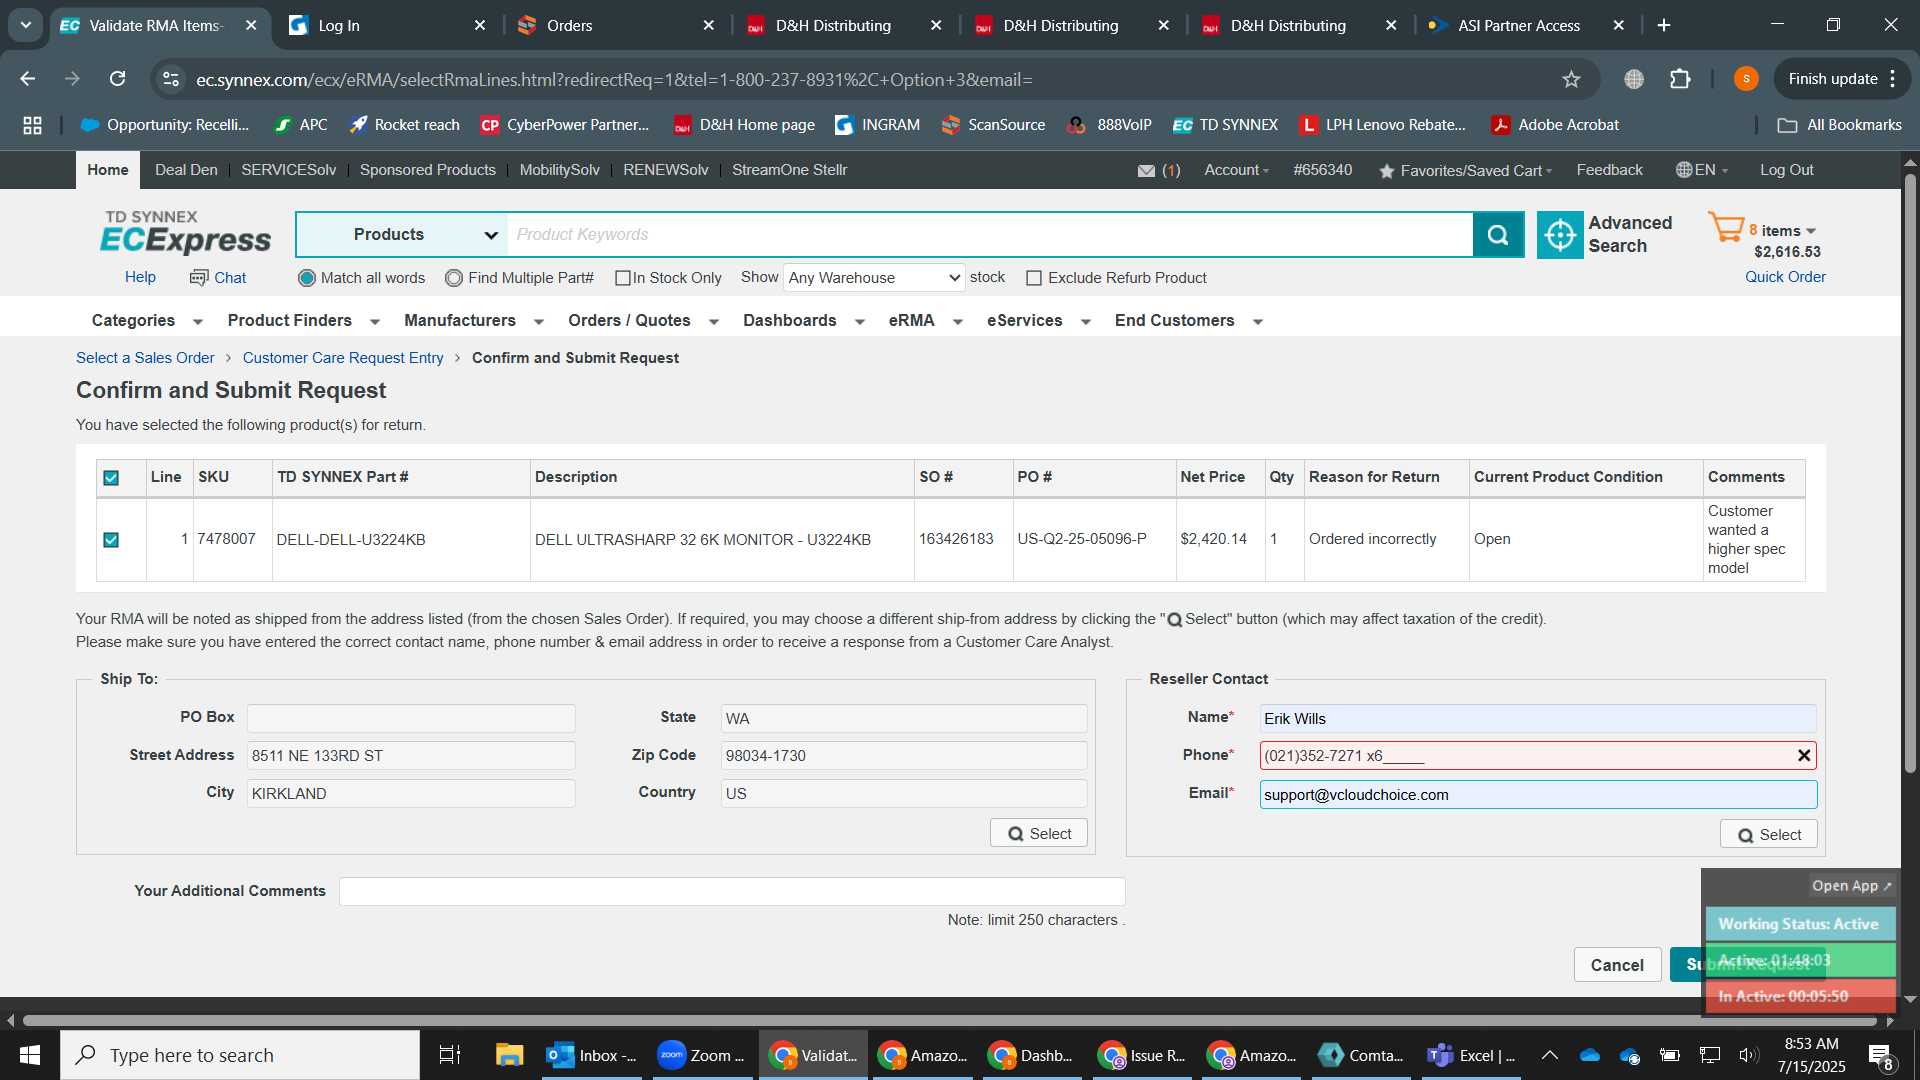This screenshot has height=1080, width=1920.
Task: Expand the eRMA menu
Action: click(x=925, y=321)
